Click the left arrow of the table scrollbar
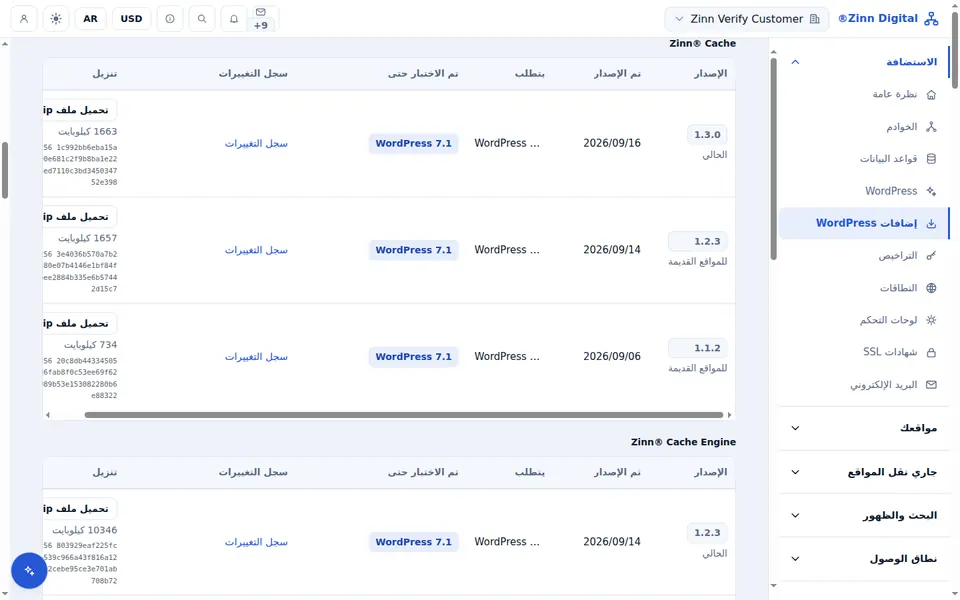 point(48,415)
